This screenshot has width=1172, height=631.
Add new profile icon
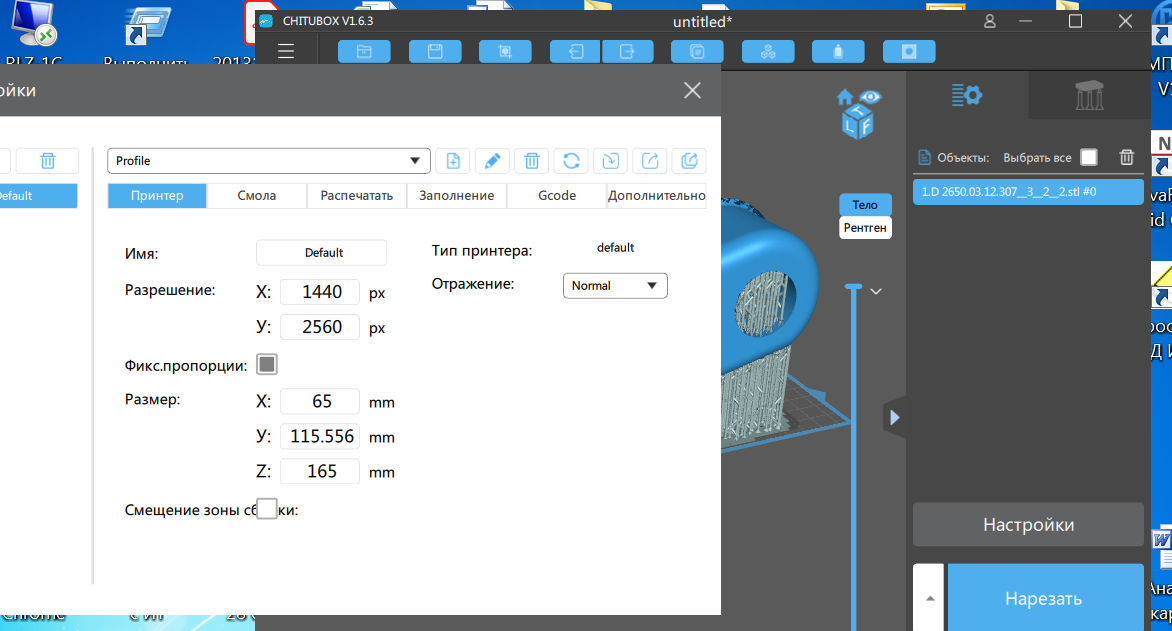tap(453, 161)
